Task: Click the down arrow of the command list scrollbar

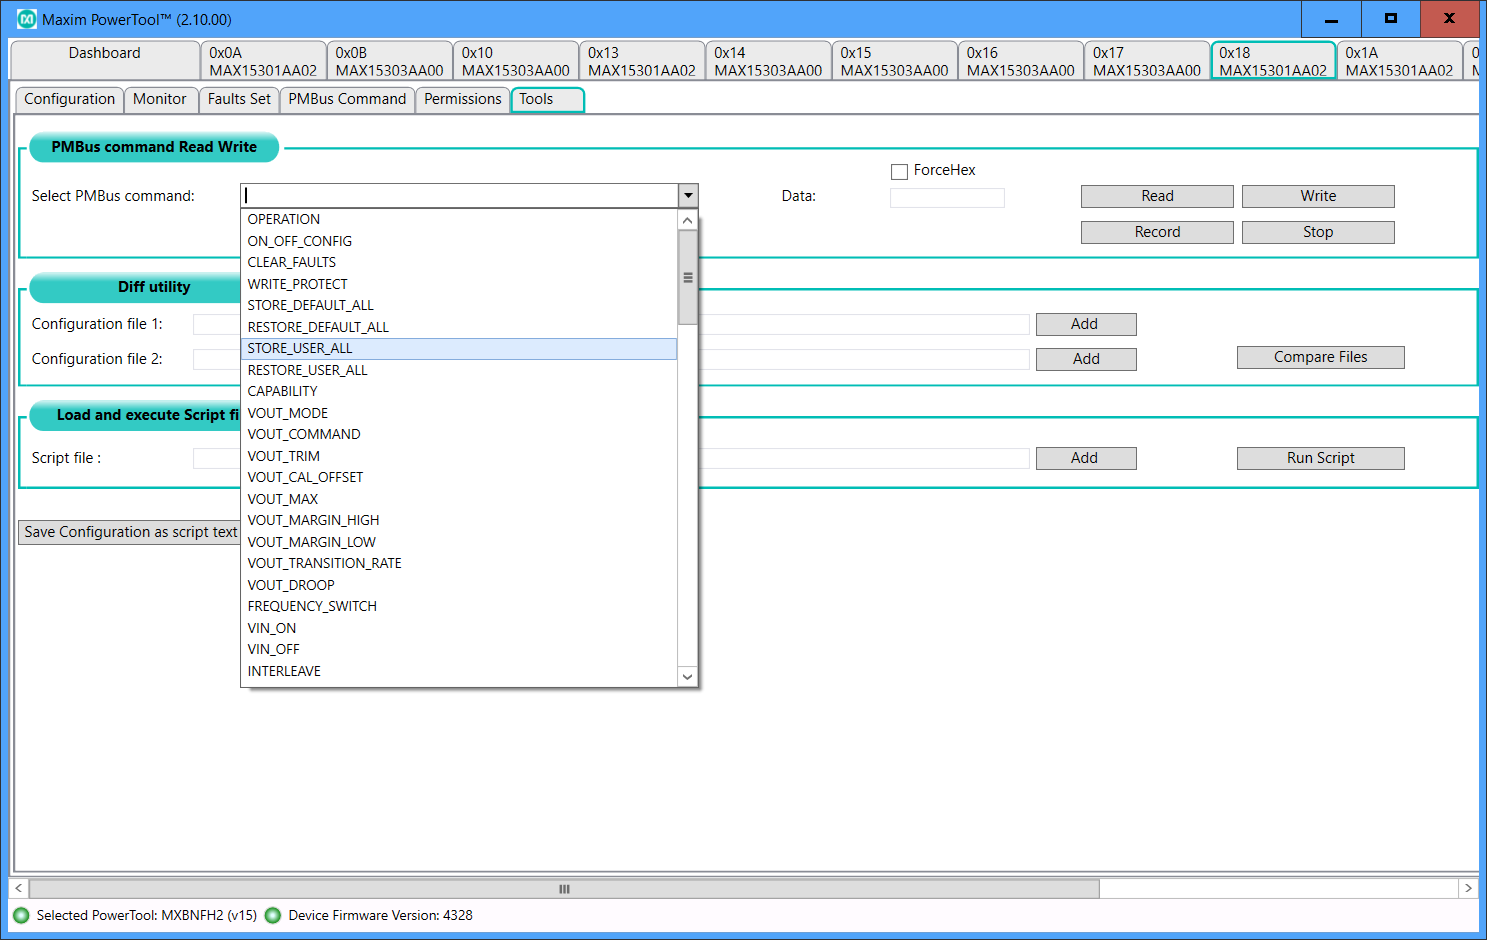Action: tap(687, 676)
